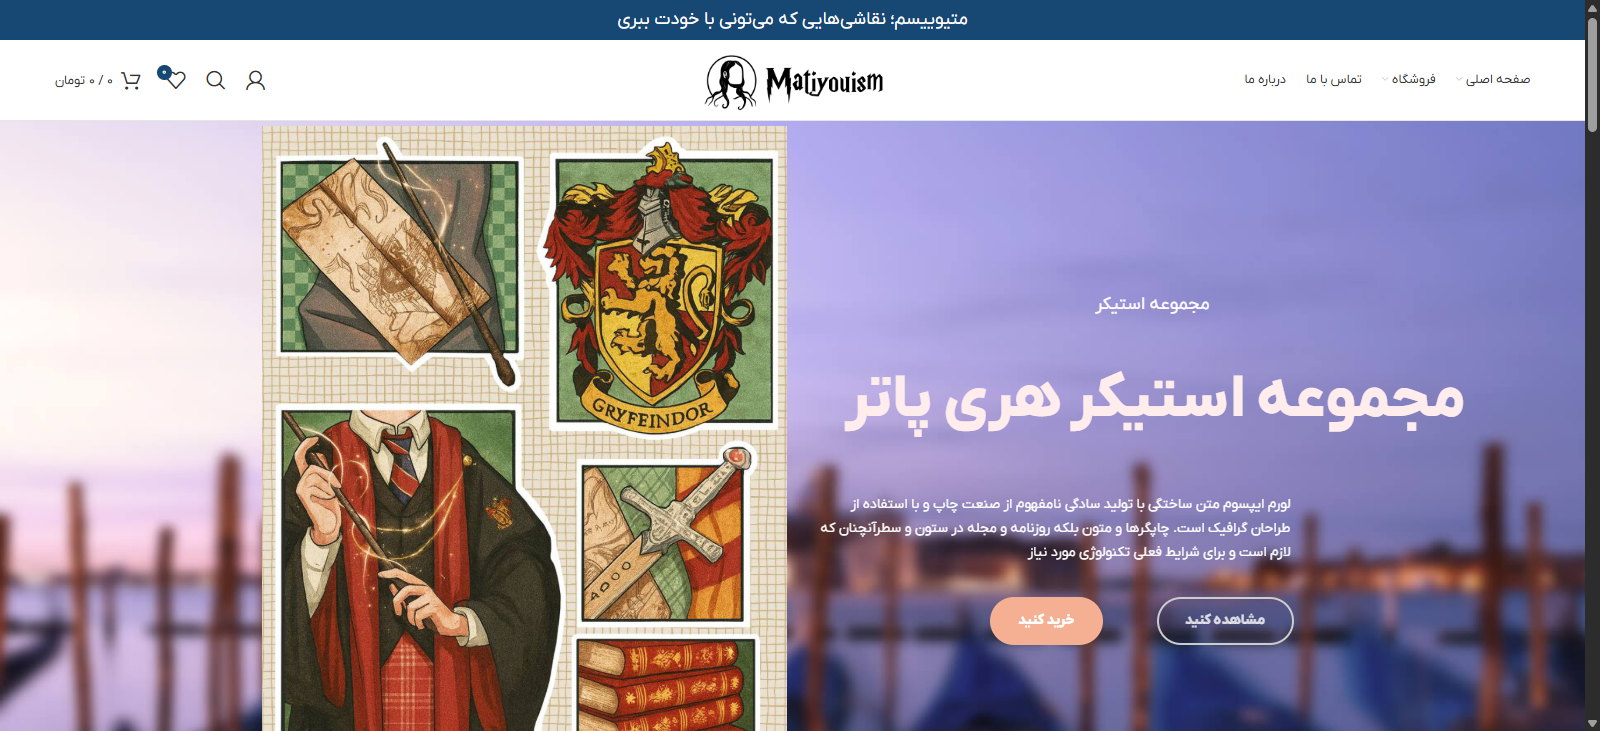The width and height of the screenshot is (1600, 731).
Task: Expand the فروشگاه menu chevron
Action: [x=1385, y=80]
